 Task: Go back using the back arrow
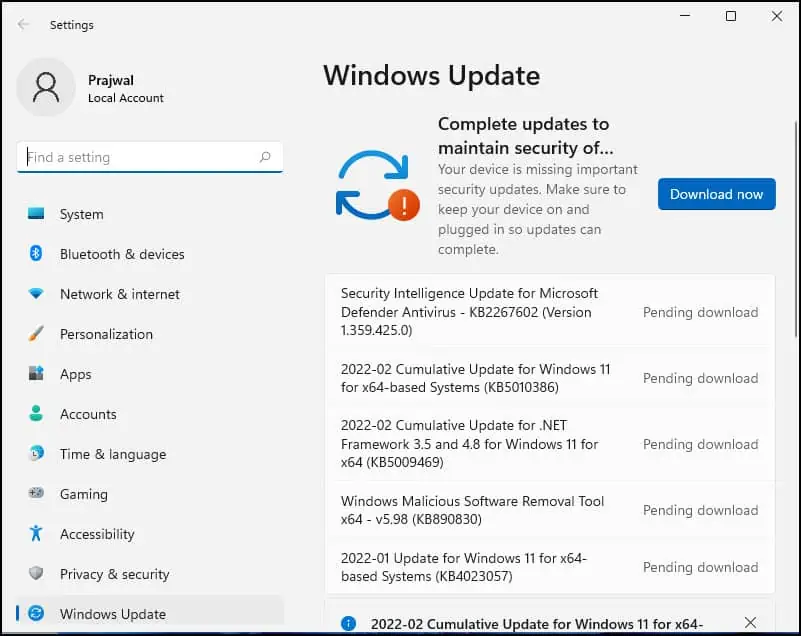coord(24,25)
